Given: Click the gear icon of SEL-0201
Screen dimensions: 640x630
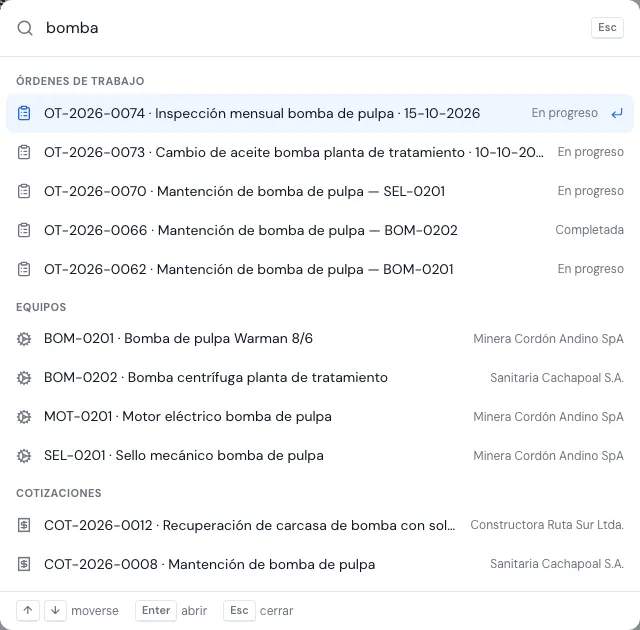Looking at the screenshot, I should click(24, 456).
